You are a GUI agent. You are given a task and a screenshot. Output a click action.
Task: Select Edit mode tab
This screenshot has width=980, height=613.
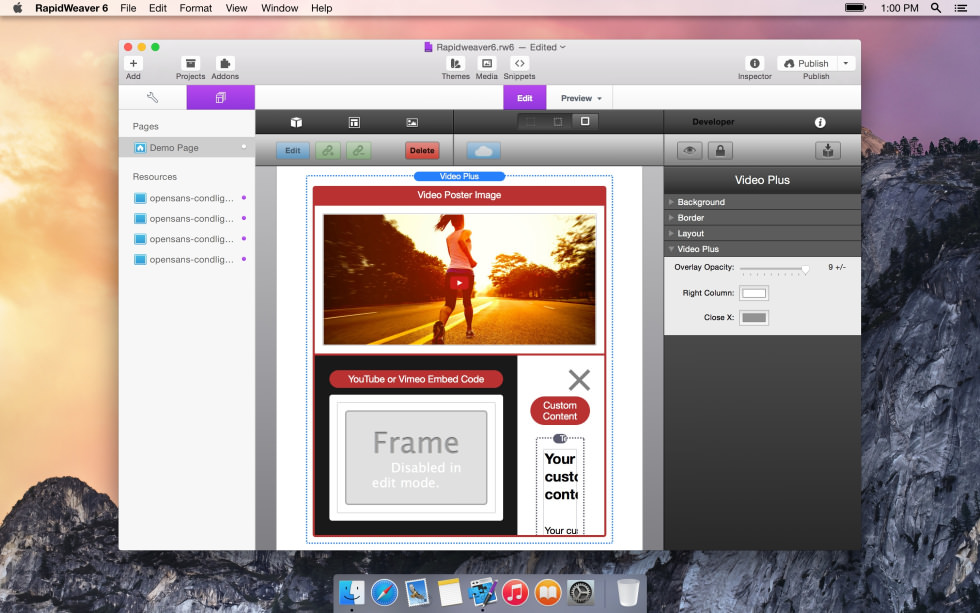pos(524,98)
